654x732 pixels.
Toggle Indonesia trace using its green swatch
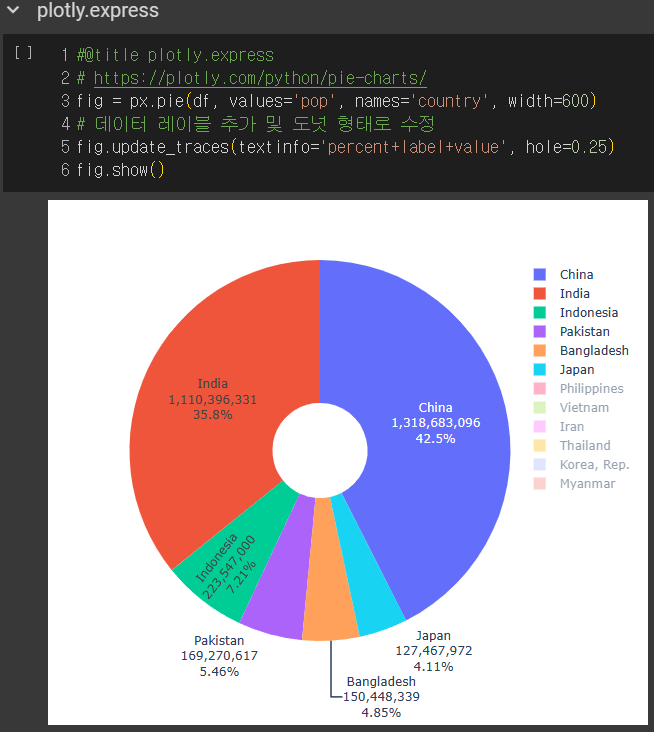click(540, 312)
